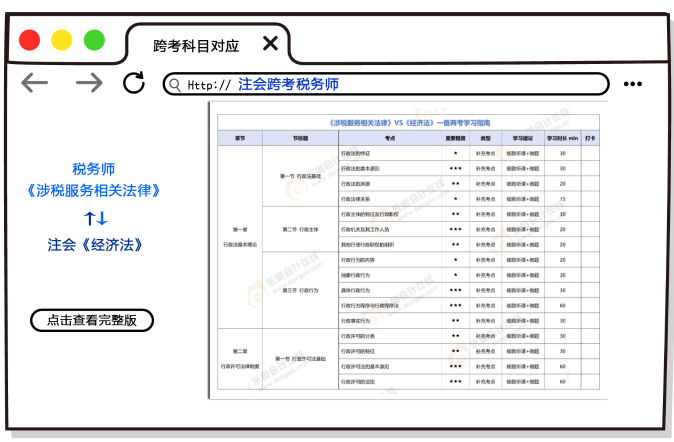Click the browser forward arrow
This screenshot has width=674, height=442.
tap(89, 83)
